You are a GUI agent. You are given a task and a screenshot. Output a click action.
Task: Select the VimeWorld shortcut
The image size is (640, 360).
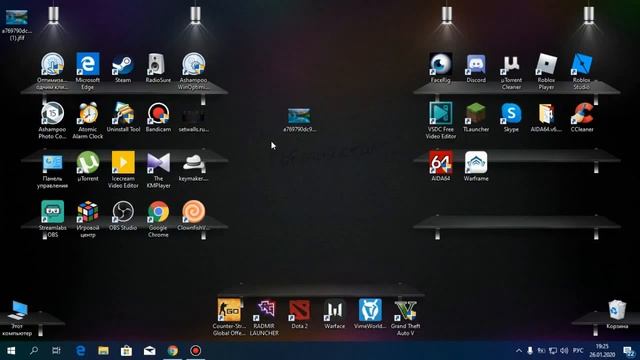(x=370, y=314)
